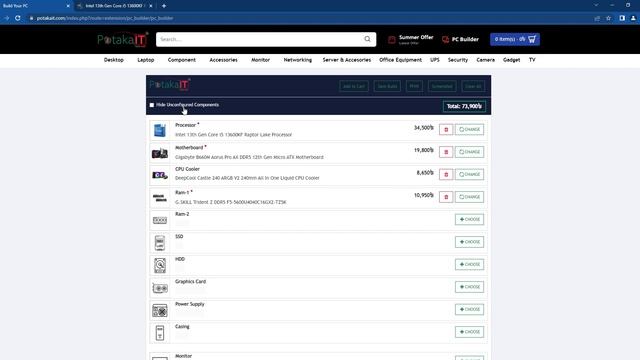
Task: Open the Component menu
Action: click(x=182, y=60)
